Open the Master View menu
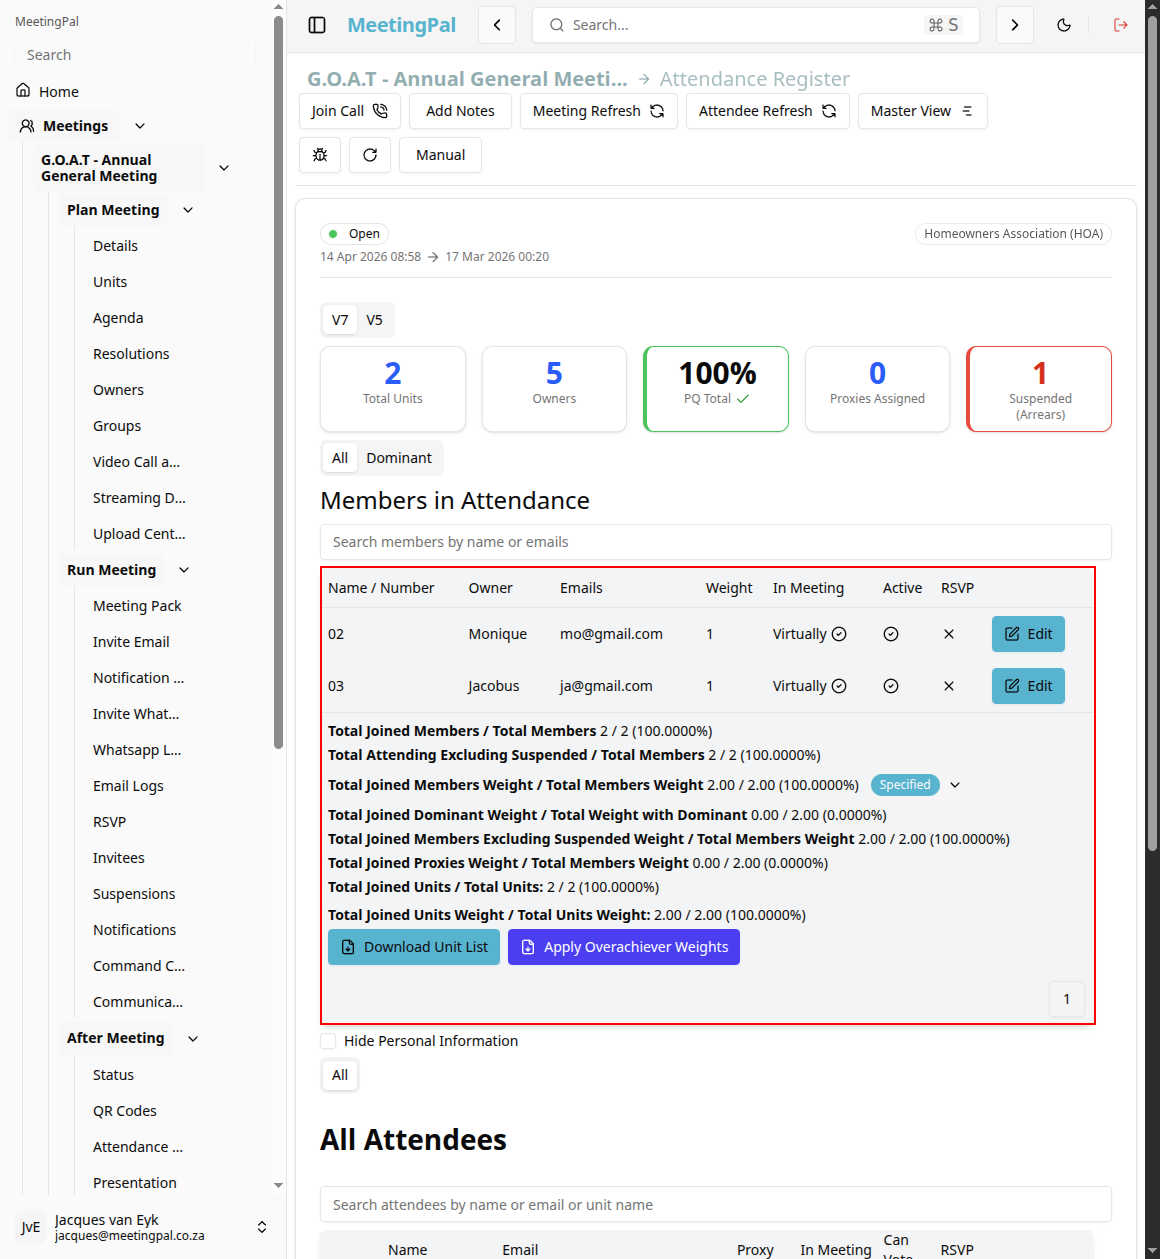 [x=923, y=111]
